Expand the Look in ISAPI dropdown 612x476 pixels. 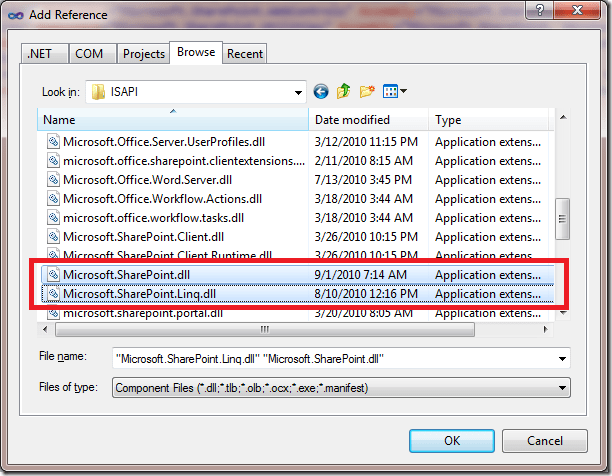(x=298, y=92)
